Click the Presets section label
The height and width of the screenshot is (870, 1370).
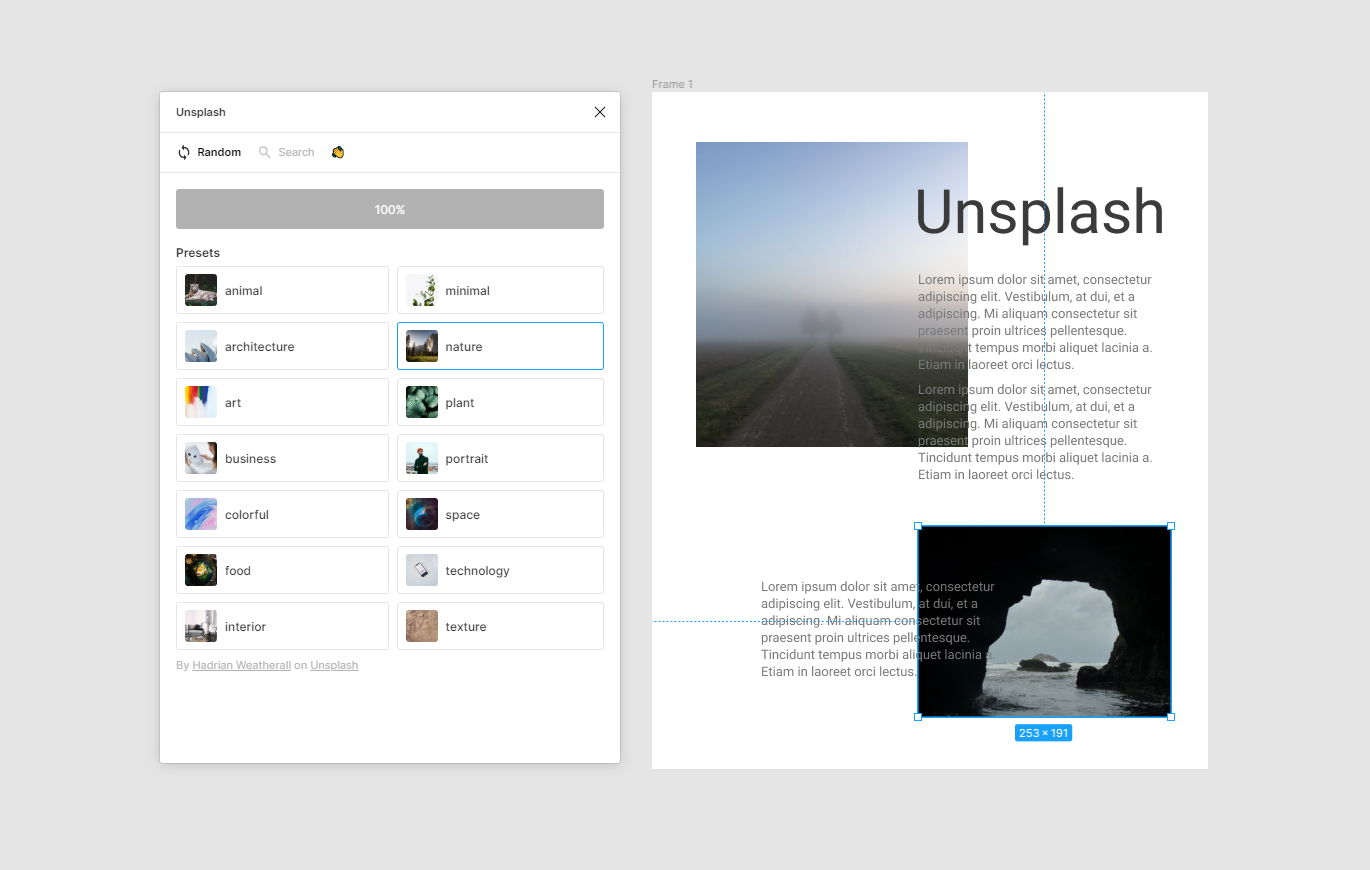click(x=198, y=253)
